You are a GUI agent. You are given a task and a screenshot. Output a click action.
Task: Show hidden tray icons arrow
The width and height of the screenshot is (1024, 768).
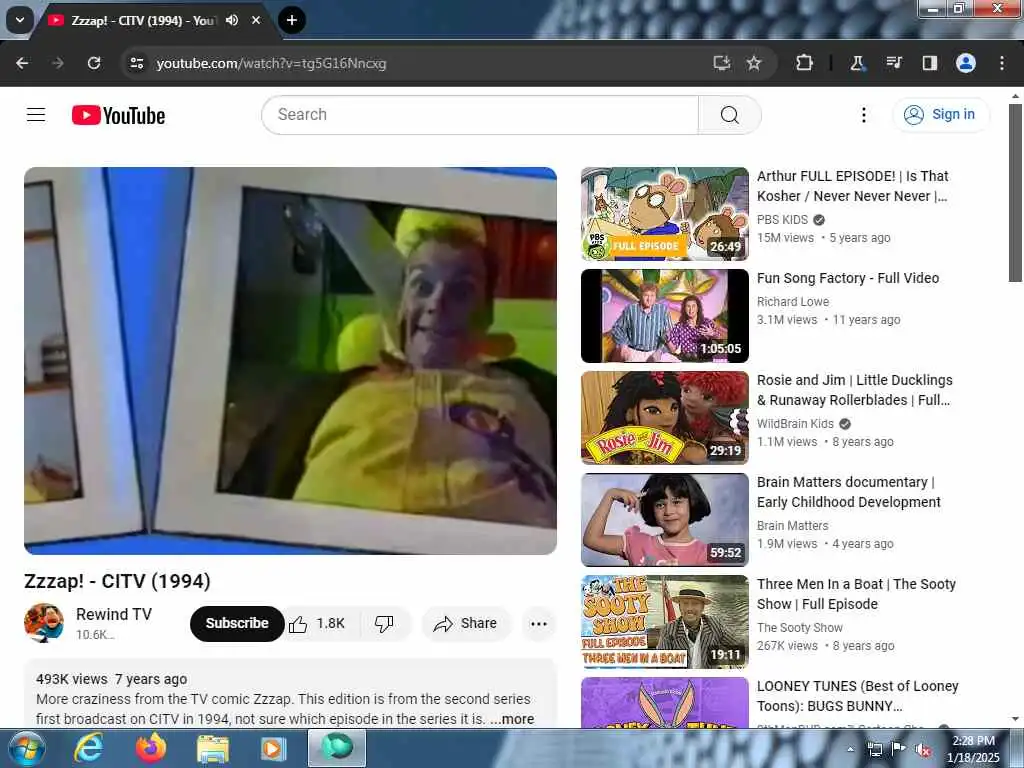(850, 749)
